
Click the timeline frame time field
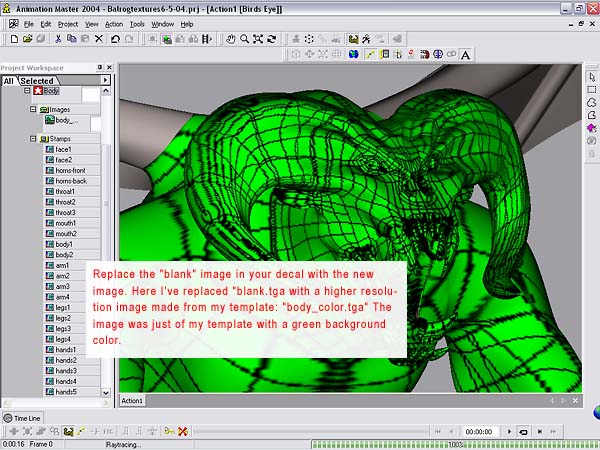(x=480, y=431)
